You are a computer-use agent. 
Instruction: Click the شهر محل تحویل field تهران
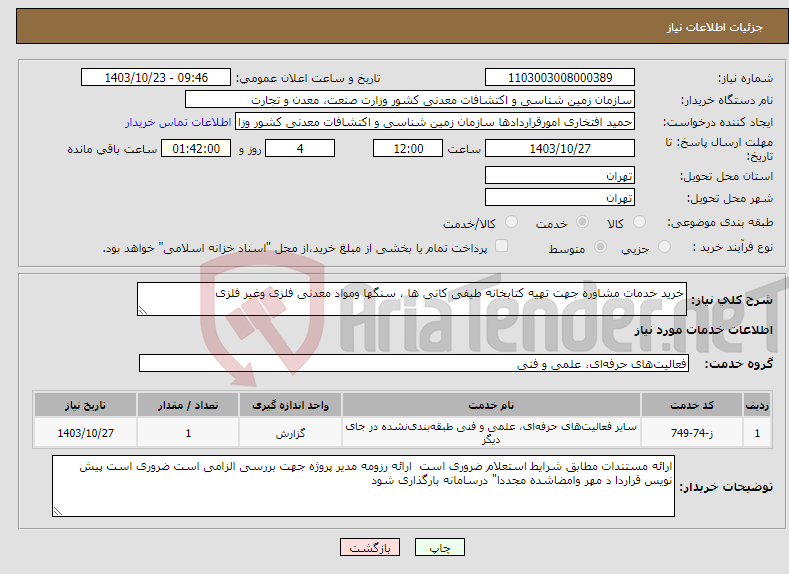point(560,197)
